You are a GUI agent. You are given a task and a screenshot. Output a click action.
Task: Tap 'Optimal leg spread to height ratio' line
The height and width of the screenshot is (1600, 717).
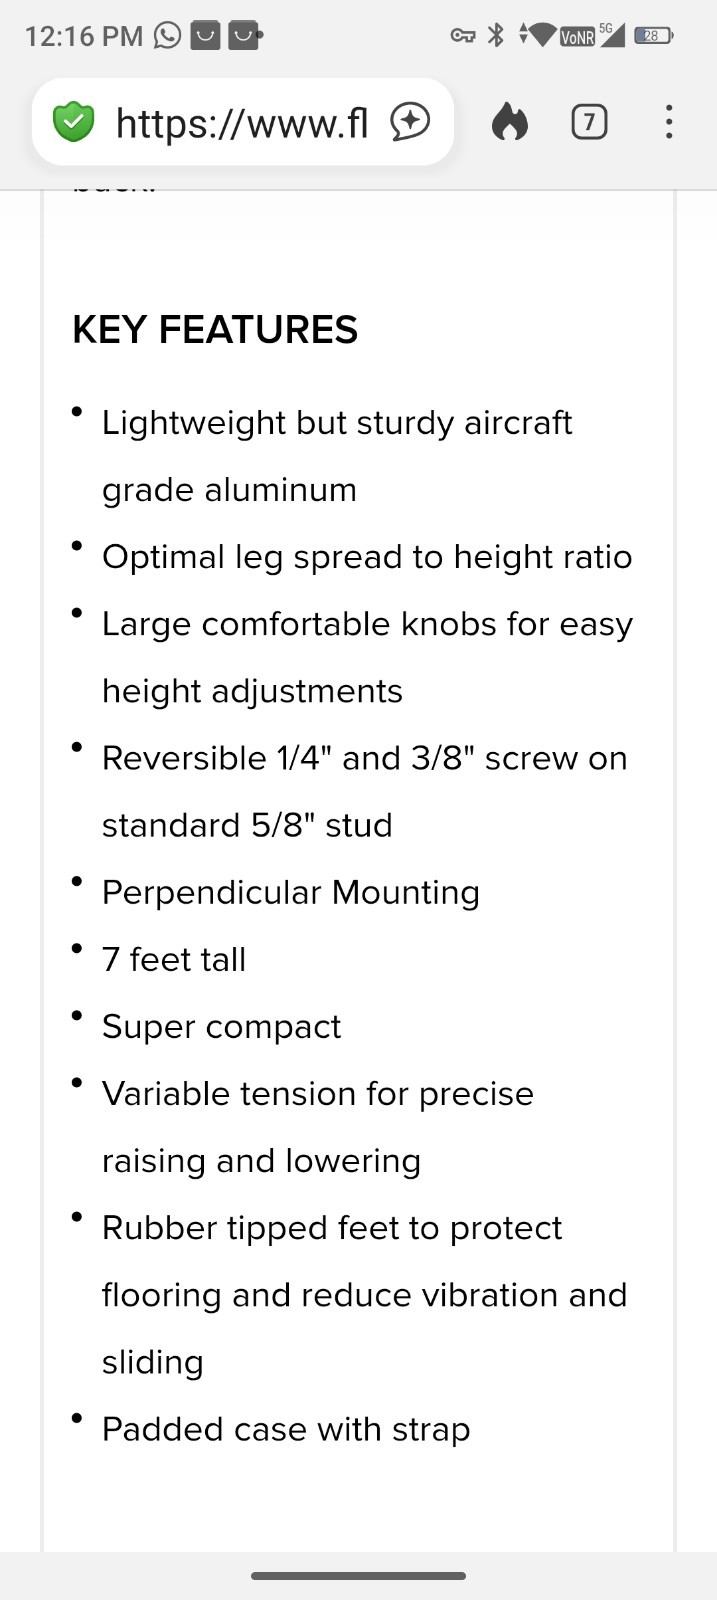367,557
